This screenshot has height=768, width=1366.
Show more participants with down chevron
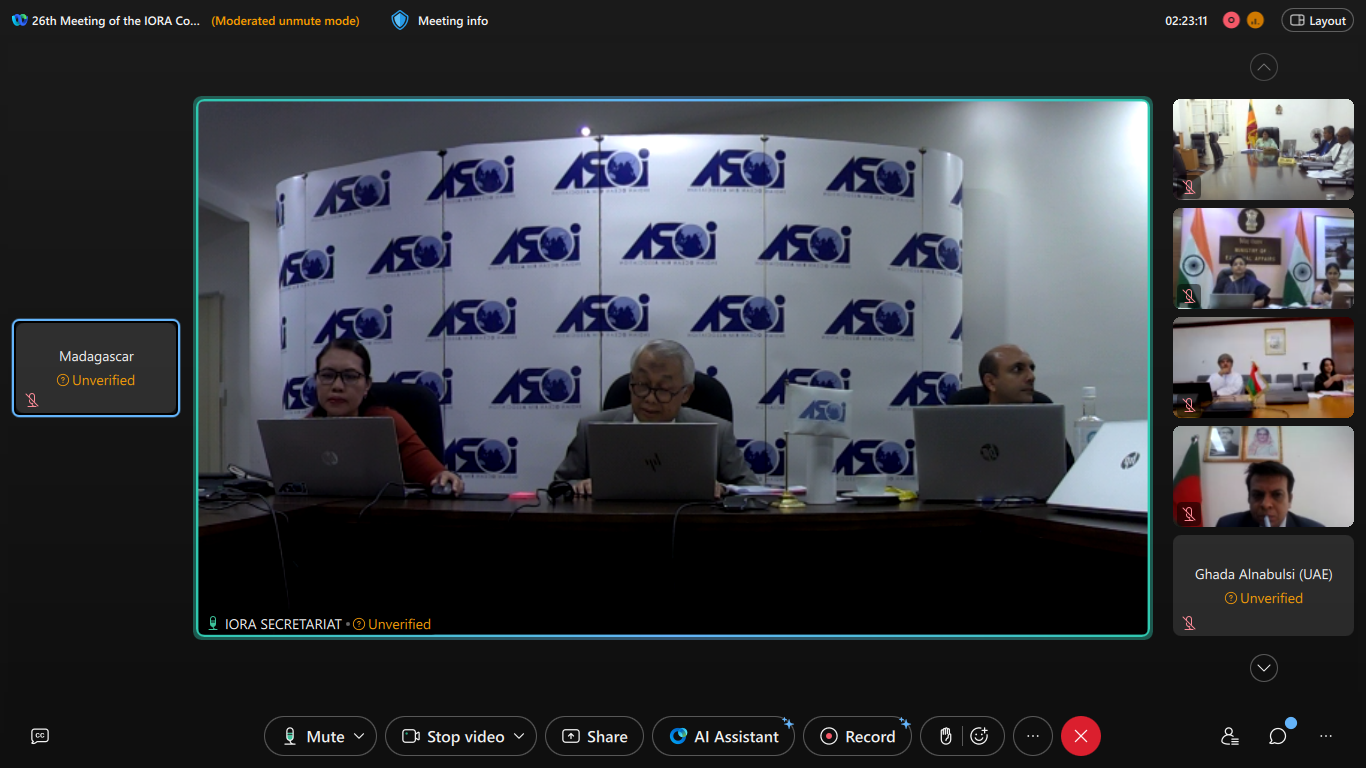coord(1264,668)
